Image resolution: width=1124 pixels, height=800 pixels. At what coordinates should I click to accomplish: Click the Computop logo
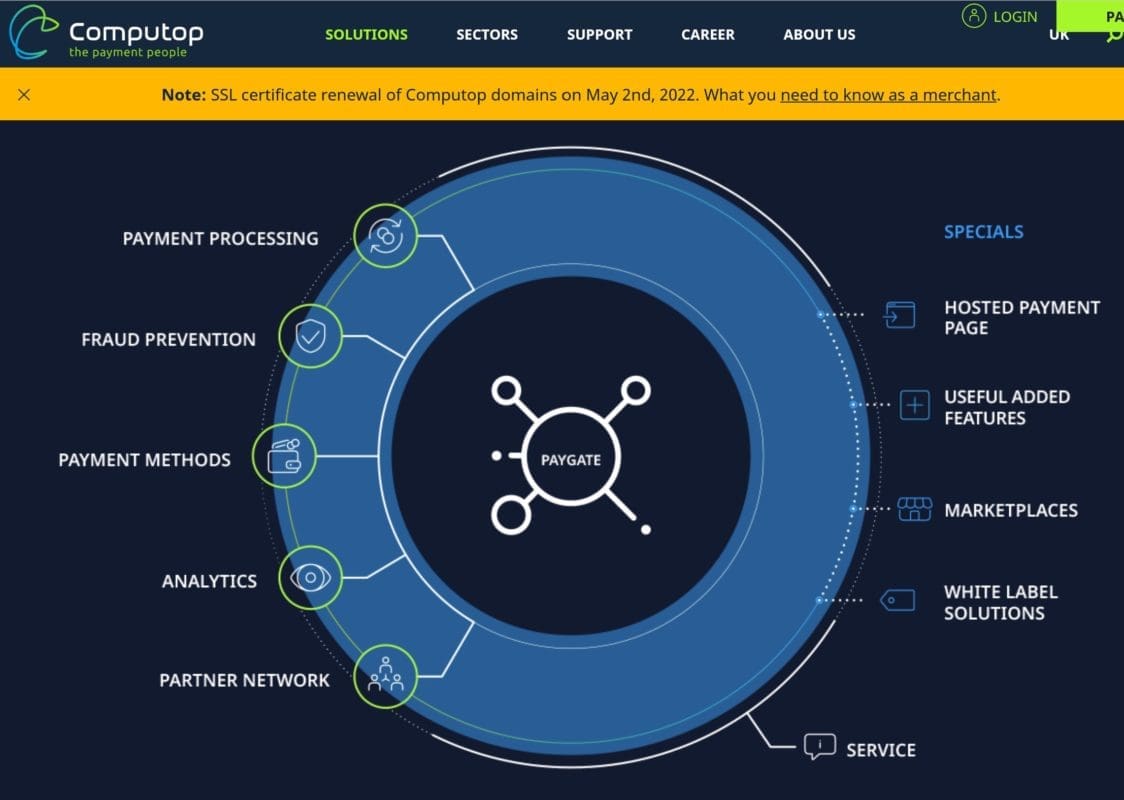tap(105, 32)
